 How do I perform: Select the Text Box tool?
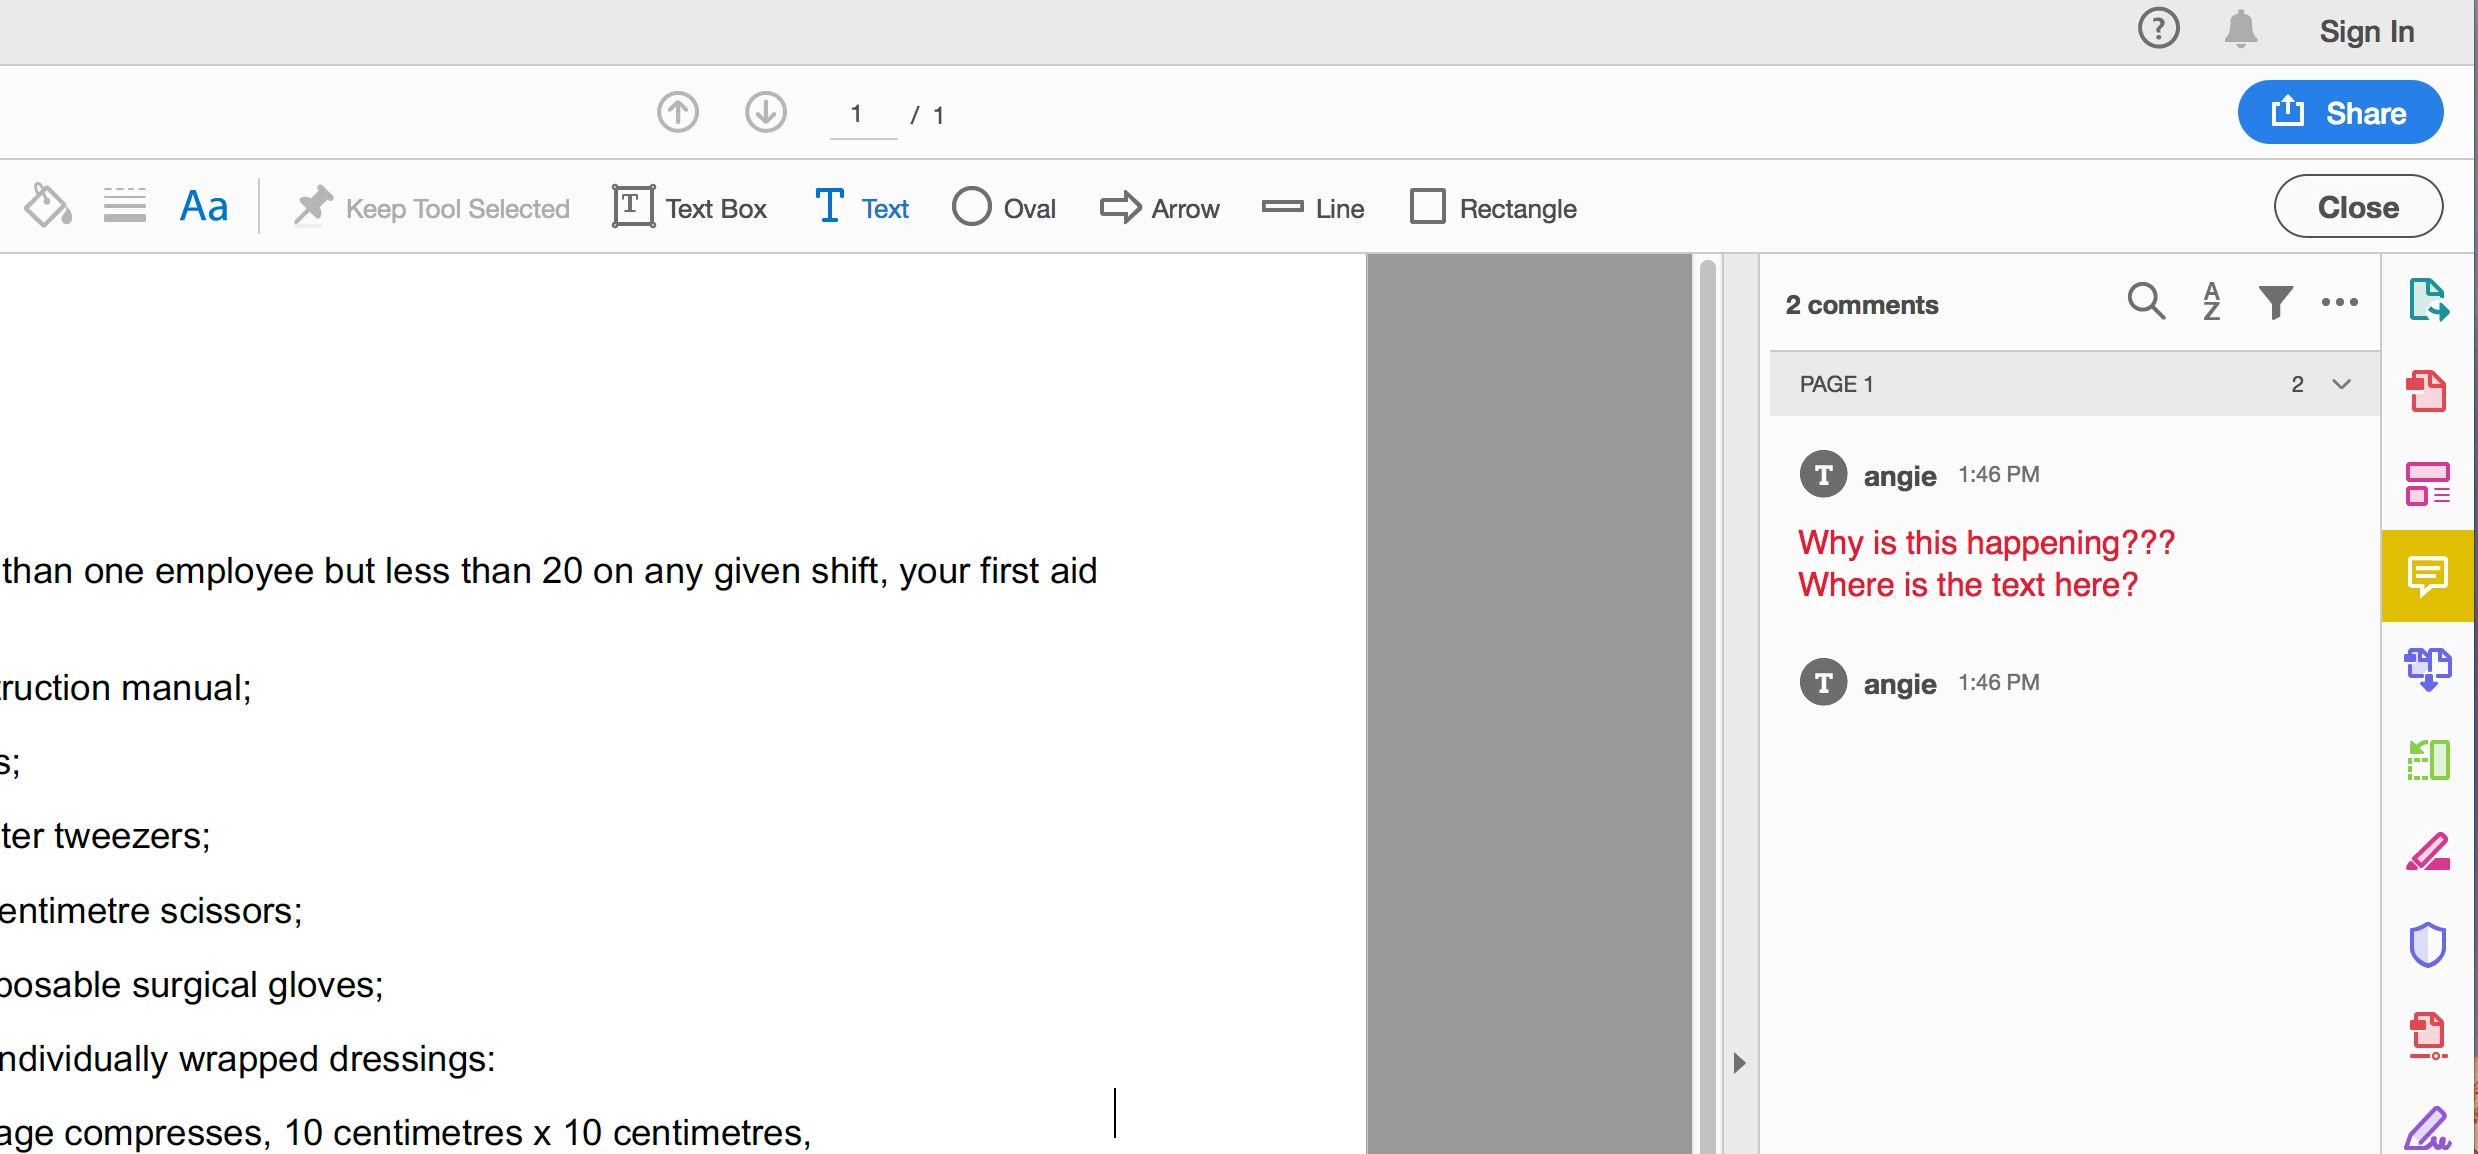point(688,208)
